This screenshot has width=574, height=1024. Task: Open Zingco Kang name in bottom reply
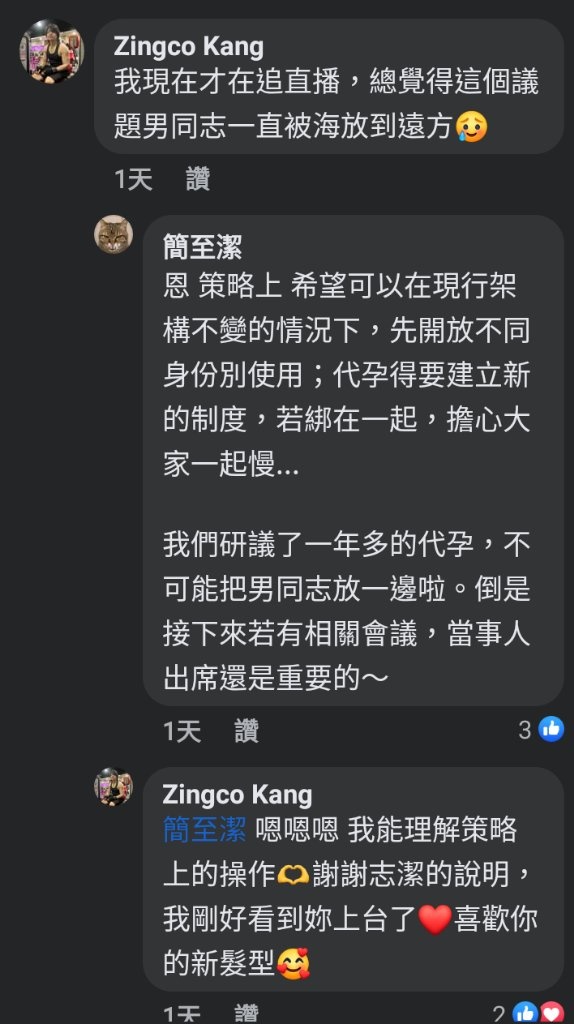237,795
